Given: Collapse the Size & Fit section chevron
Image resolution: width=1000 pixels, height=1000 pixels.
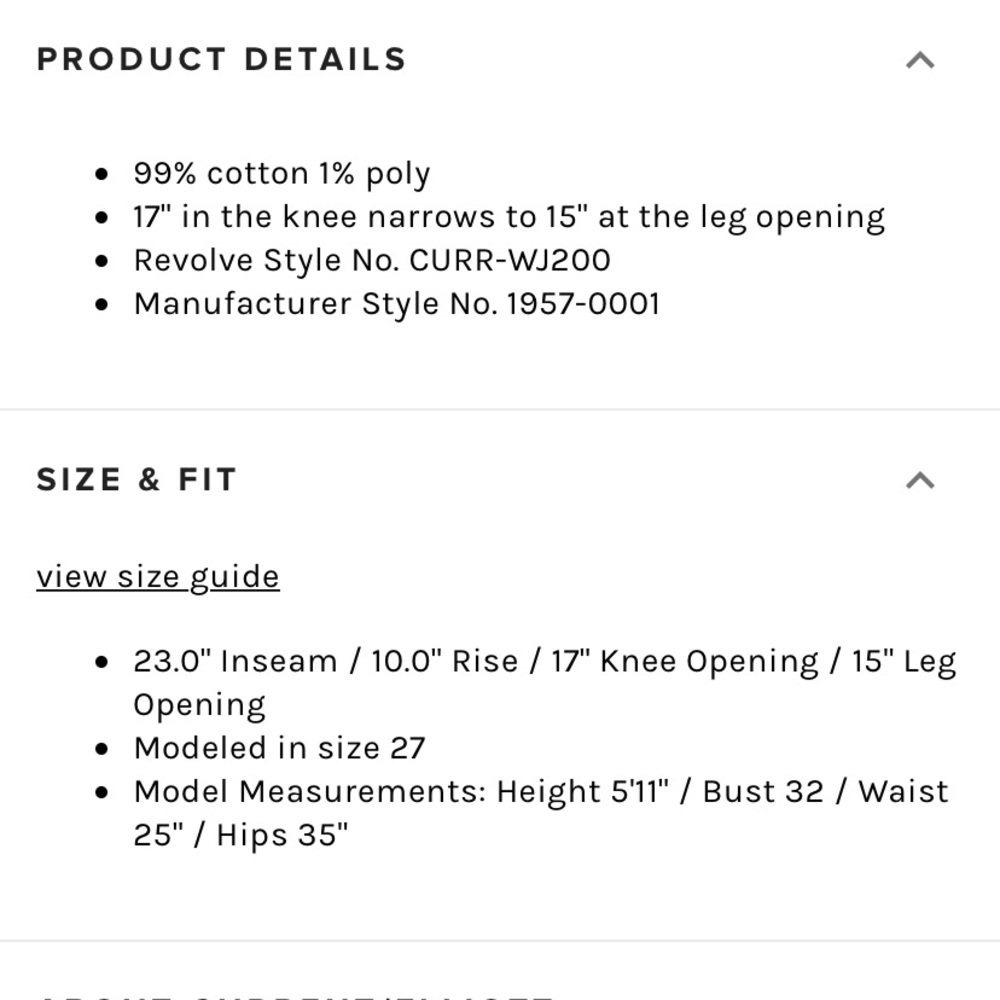Looking at the screenshot, I should click(920, 481).
